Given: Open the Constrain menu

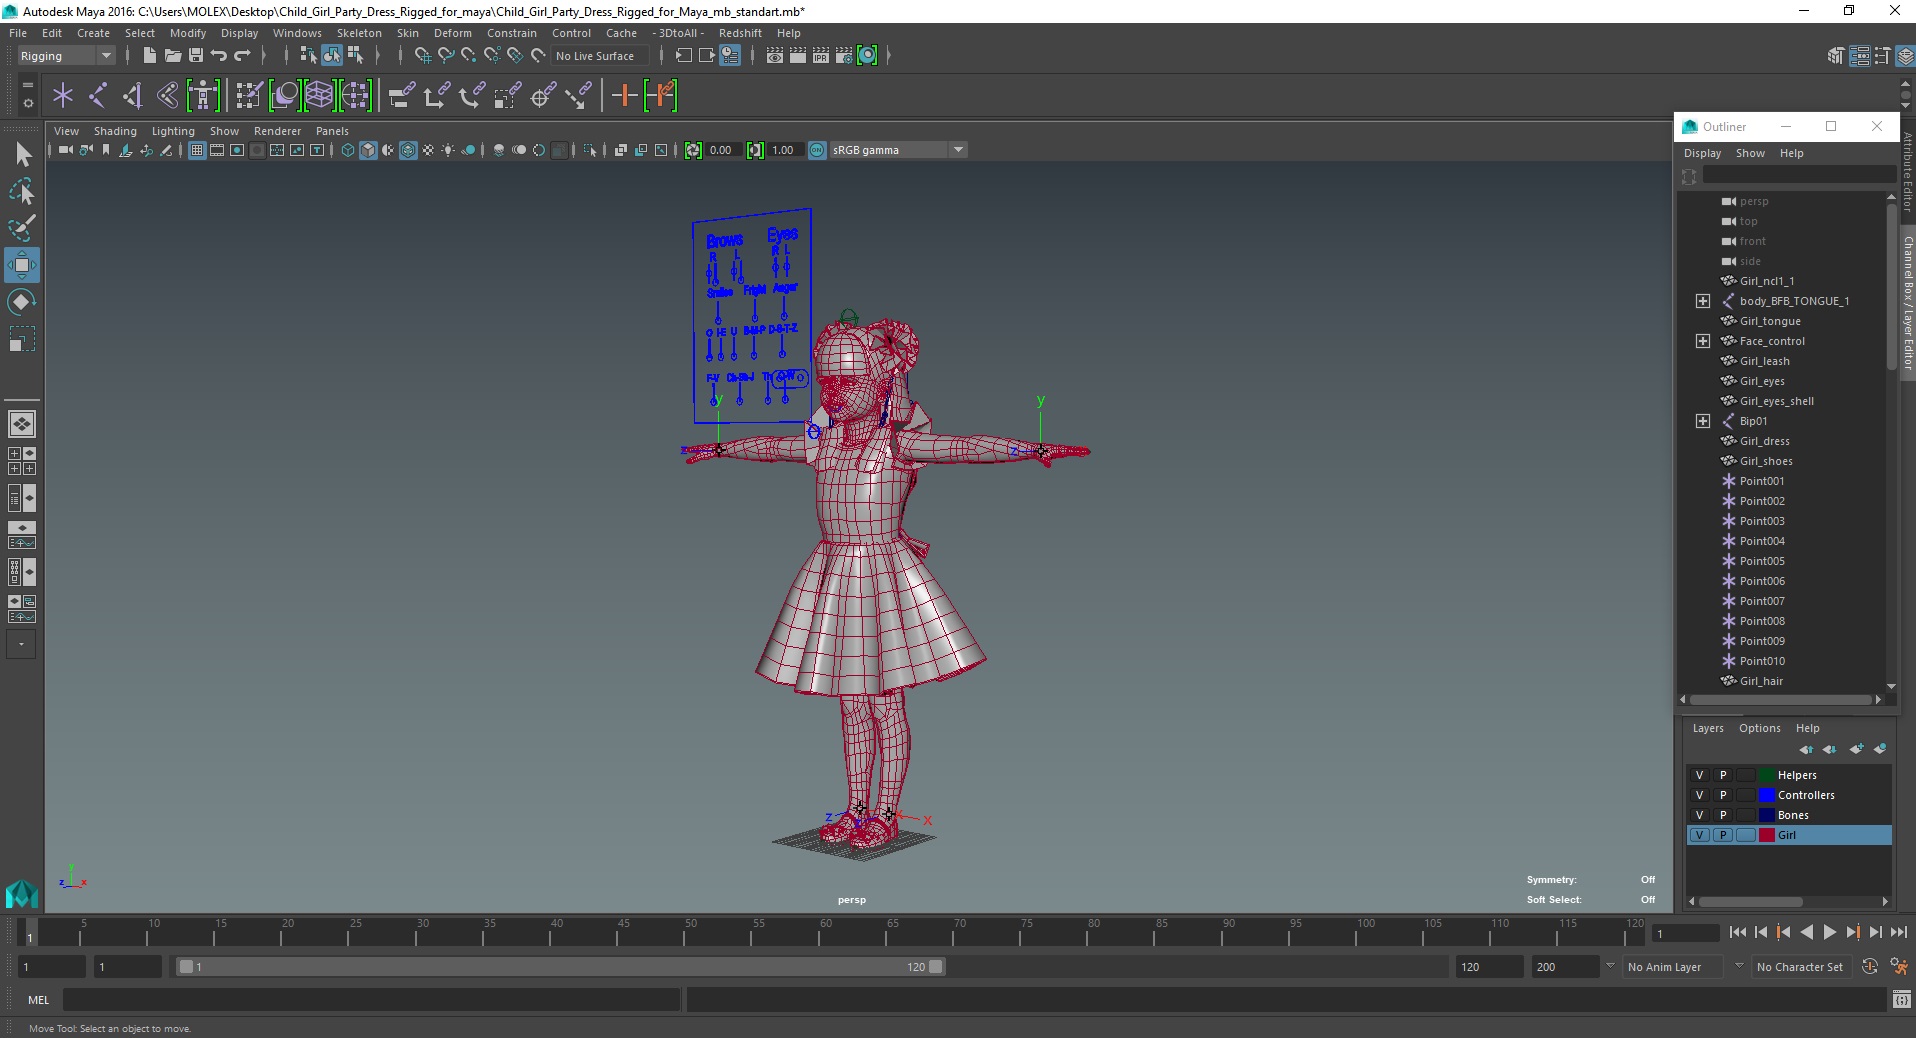Looking at the screenshot, I should click(x=512, y=33).
